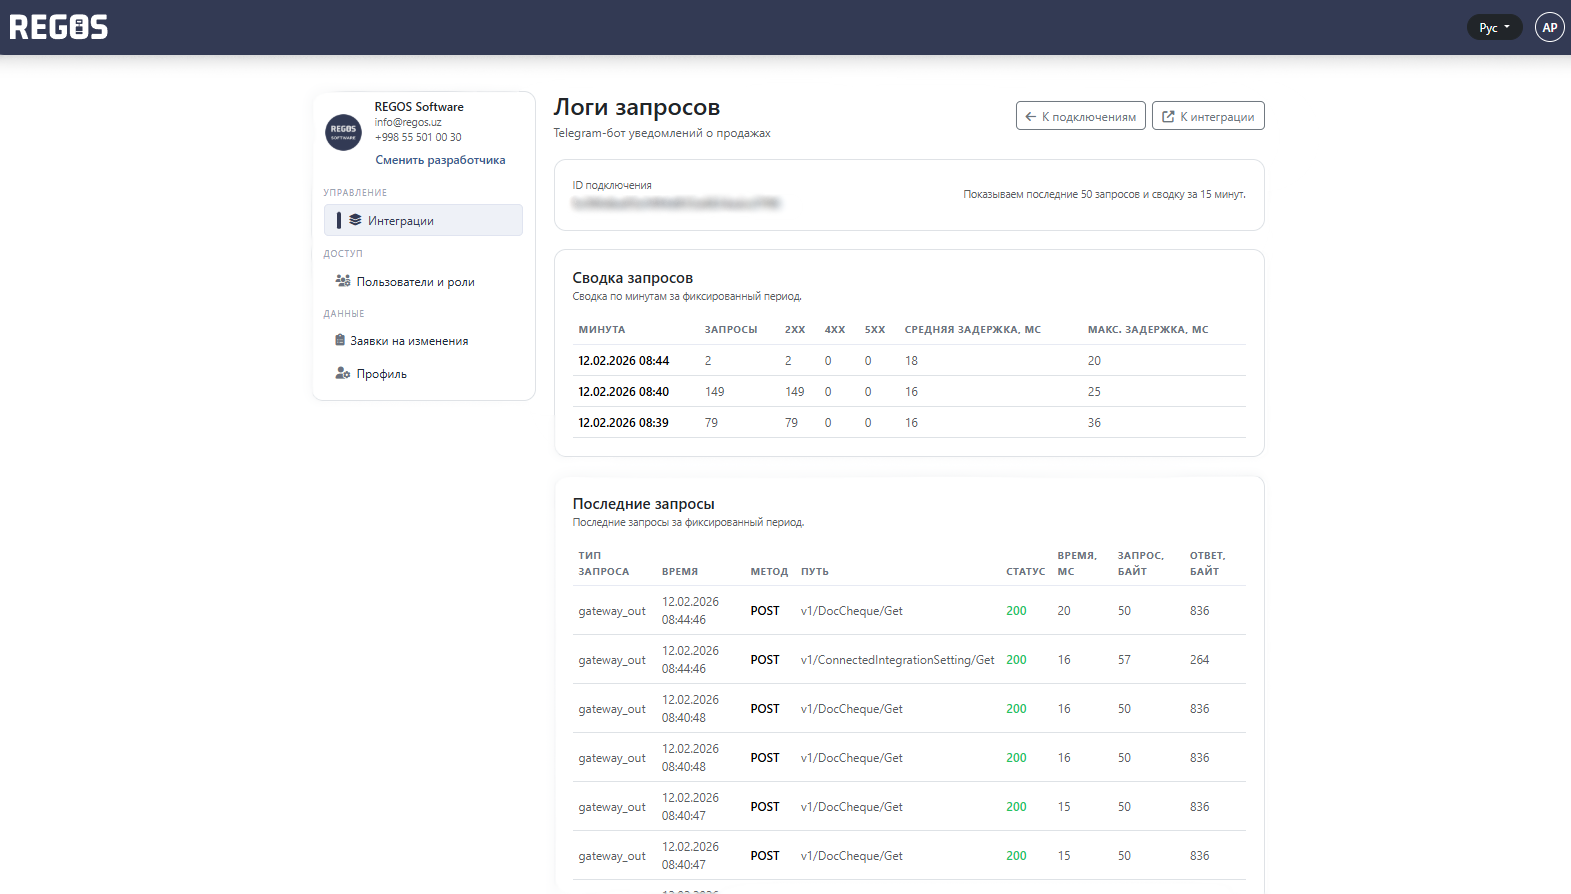Open Интеграции menu item
This screenshot has height=894, width=1571.
[401, 221]
